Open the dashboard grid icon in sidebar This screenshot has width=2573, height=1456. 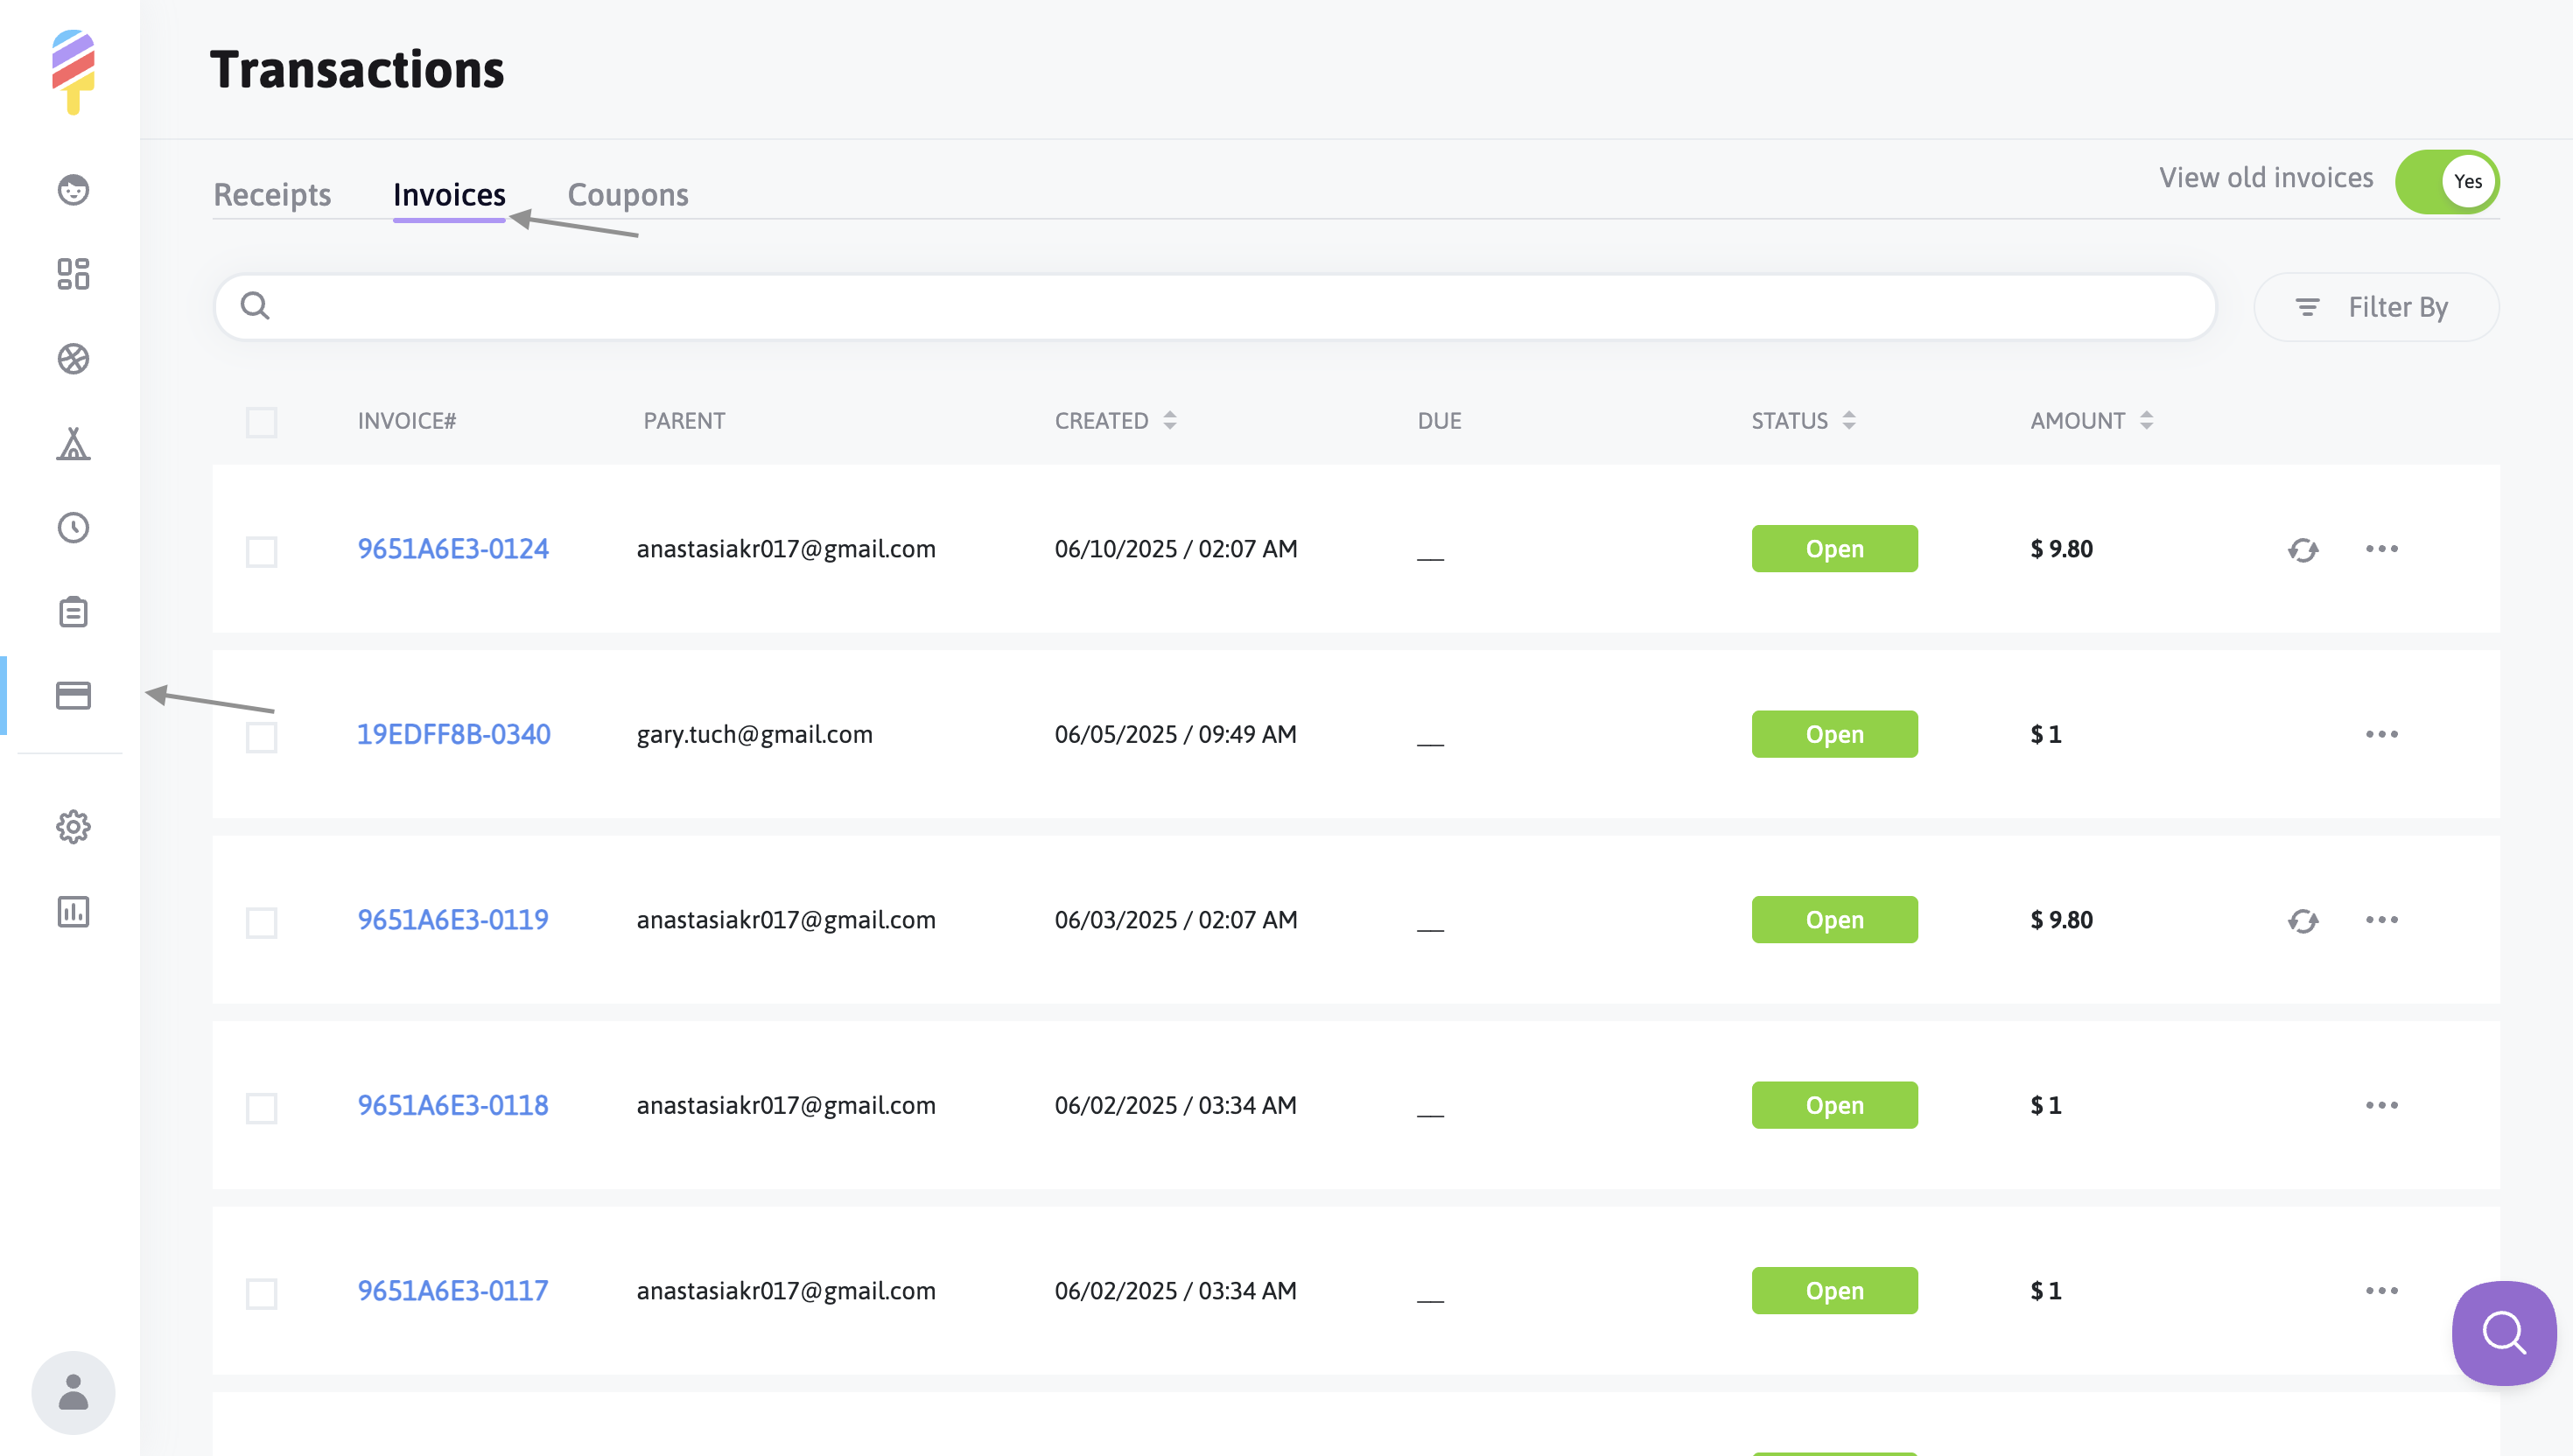[73, 274]
